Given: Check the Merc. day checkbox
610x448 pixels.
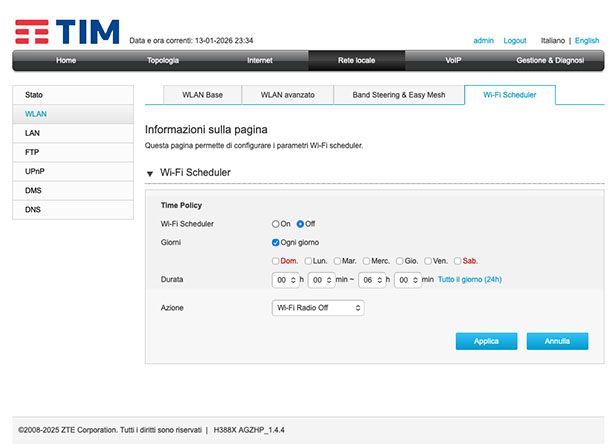Looking at the screenshot, I should point(366,261).
